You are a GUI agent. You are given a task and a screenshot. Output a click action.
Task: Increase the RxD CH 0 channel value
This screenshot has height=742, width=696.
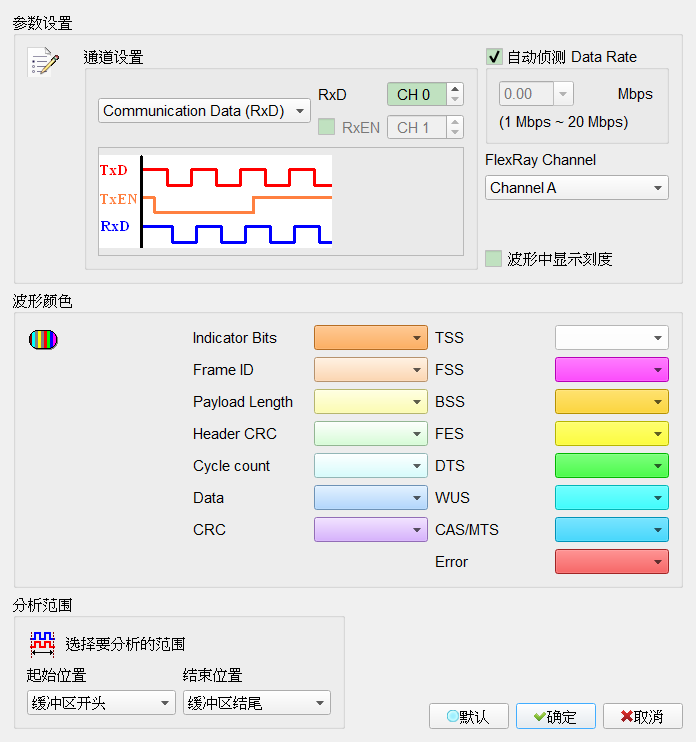455,88
